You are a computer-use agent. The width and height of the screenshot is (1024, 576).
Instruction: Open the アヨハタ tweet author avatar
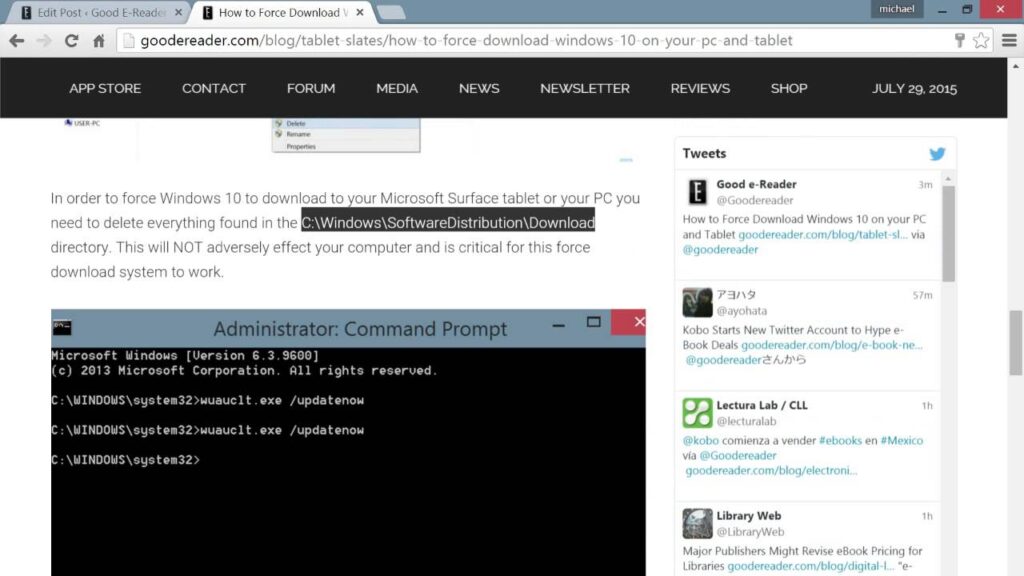click(696, 301)
